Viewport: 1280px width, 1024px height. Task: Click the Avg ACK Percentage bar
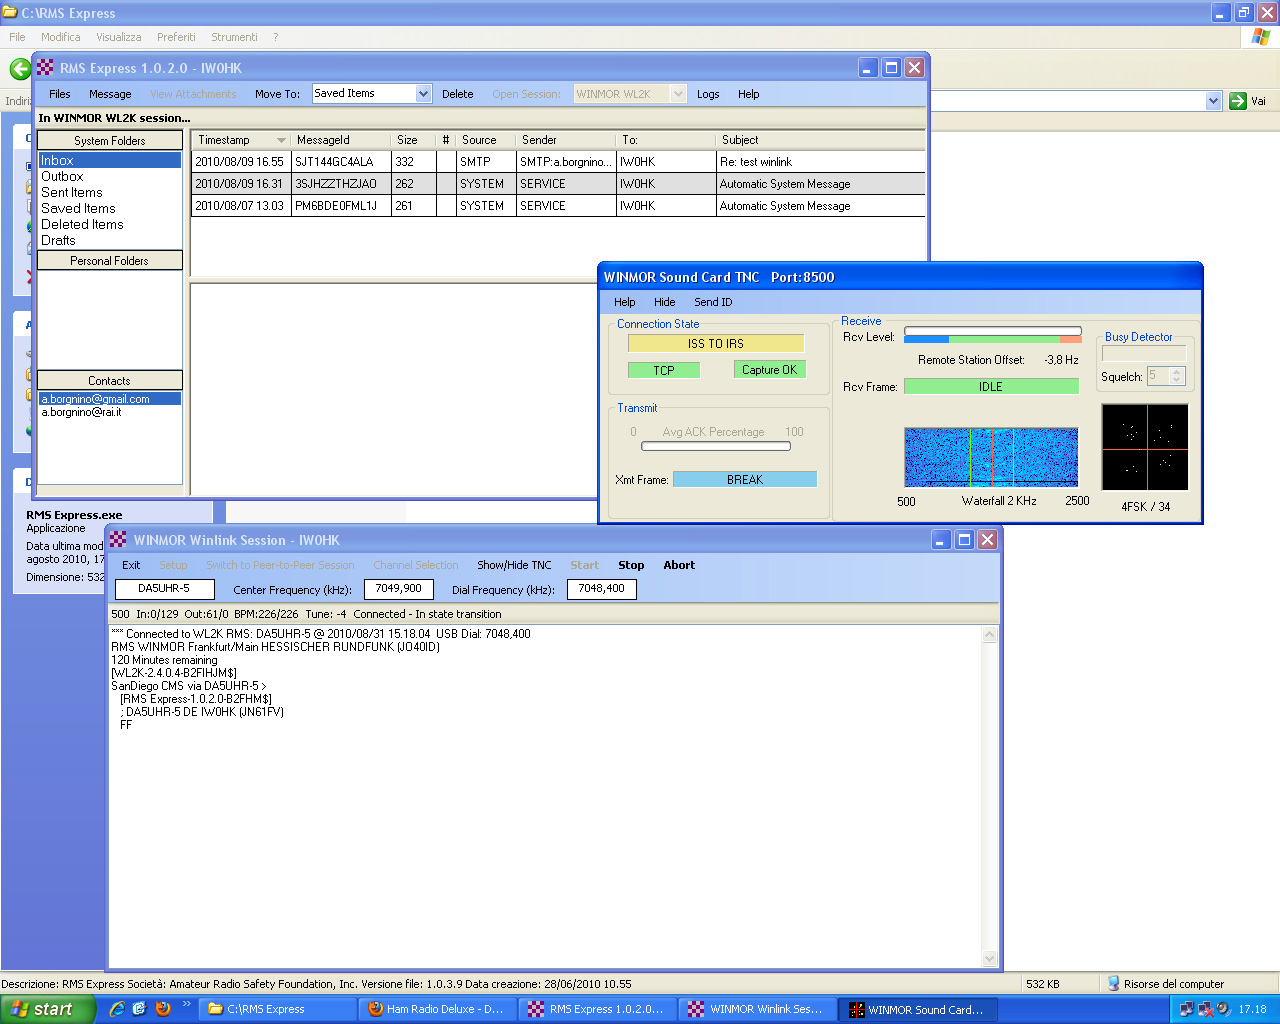pyautogui.click(x=716, y=446)
